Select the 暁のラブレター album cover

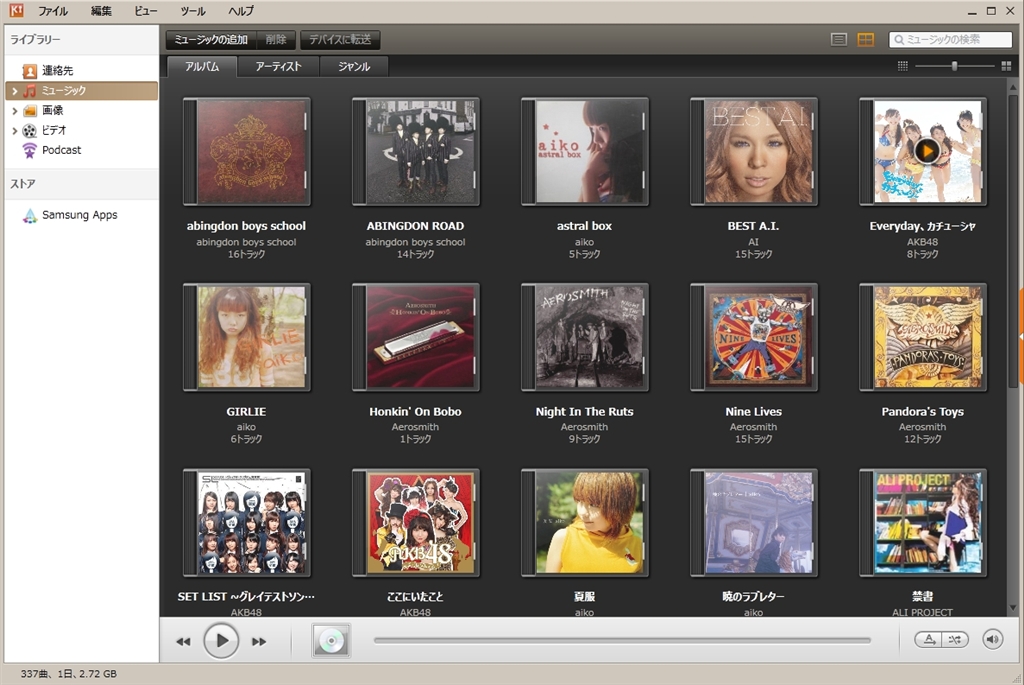tap(754, 522)
